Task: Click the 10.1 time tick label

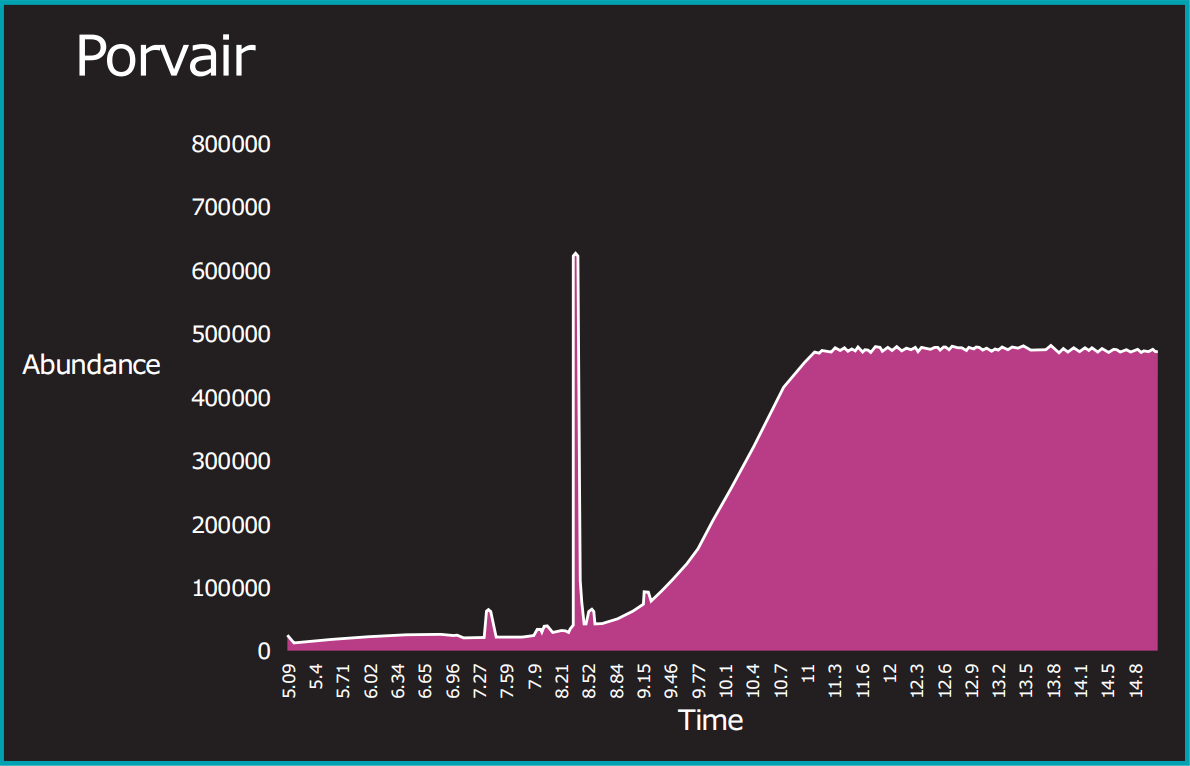Action: point(726,681)
